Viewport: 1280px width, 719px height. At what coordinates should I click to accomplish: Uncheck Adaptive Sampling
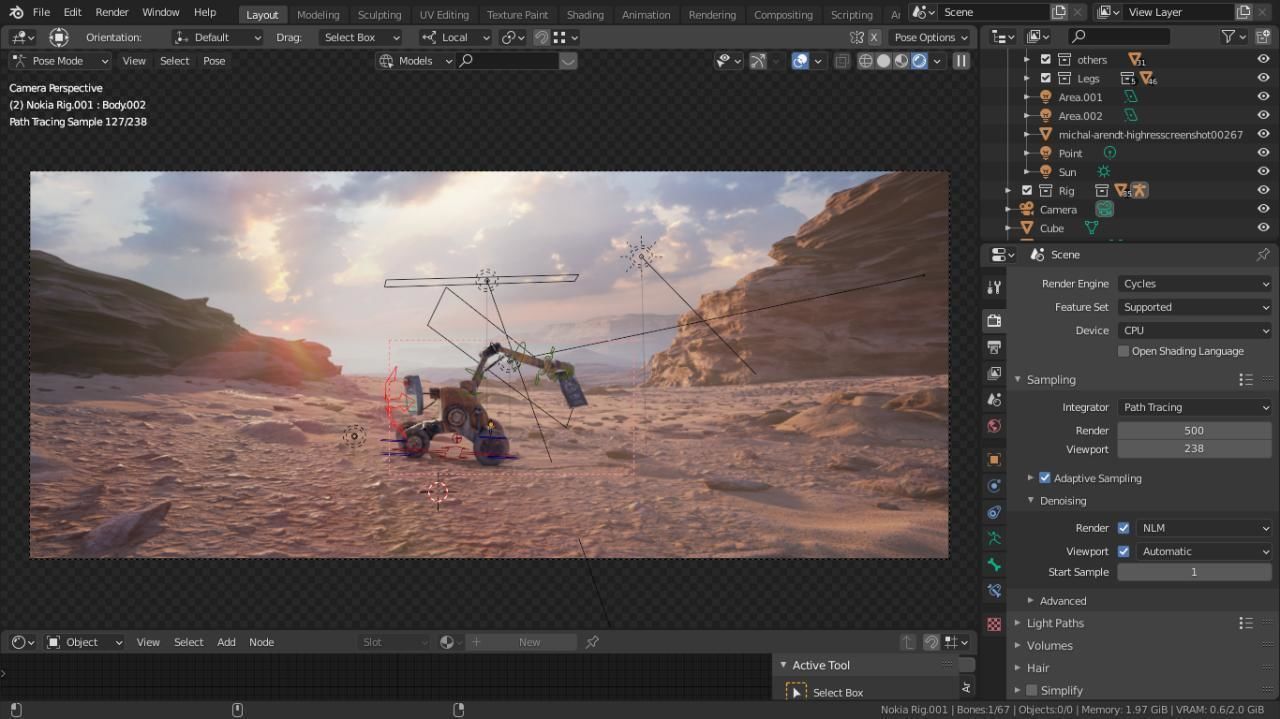coord(1045,478)
